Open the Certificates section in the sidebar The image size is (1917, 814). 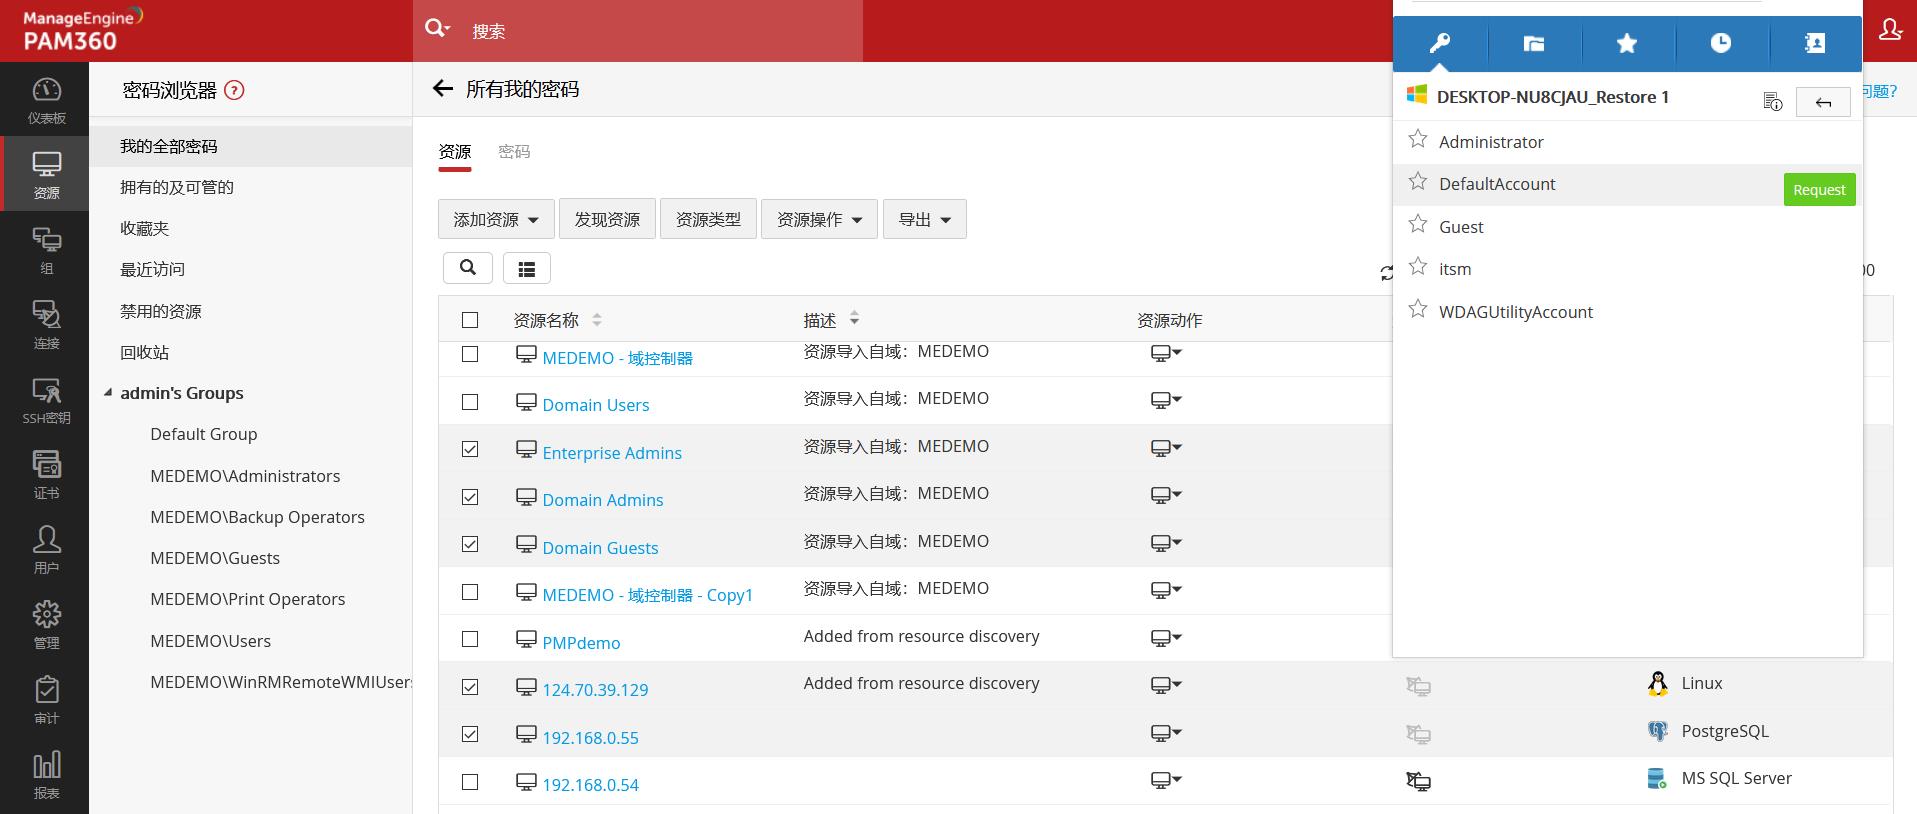pyautogui.click(x=46, y=475)
